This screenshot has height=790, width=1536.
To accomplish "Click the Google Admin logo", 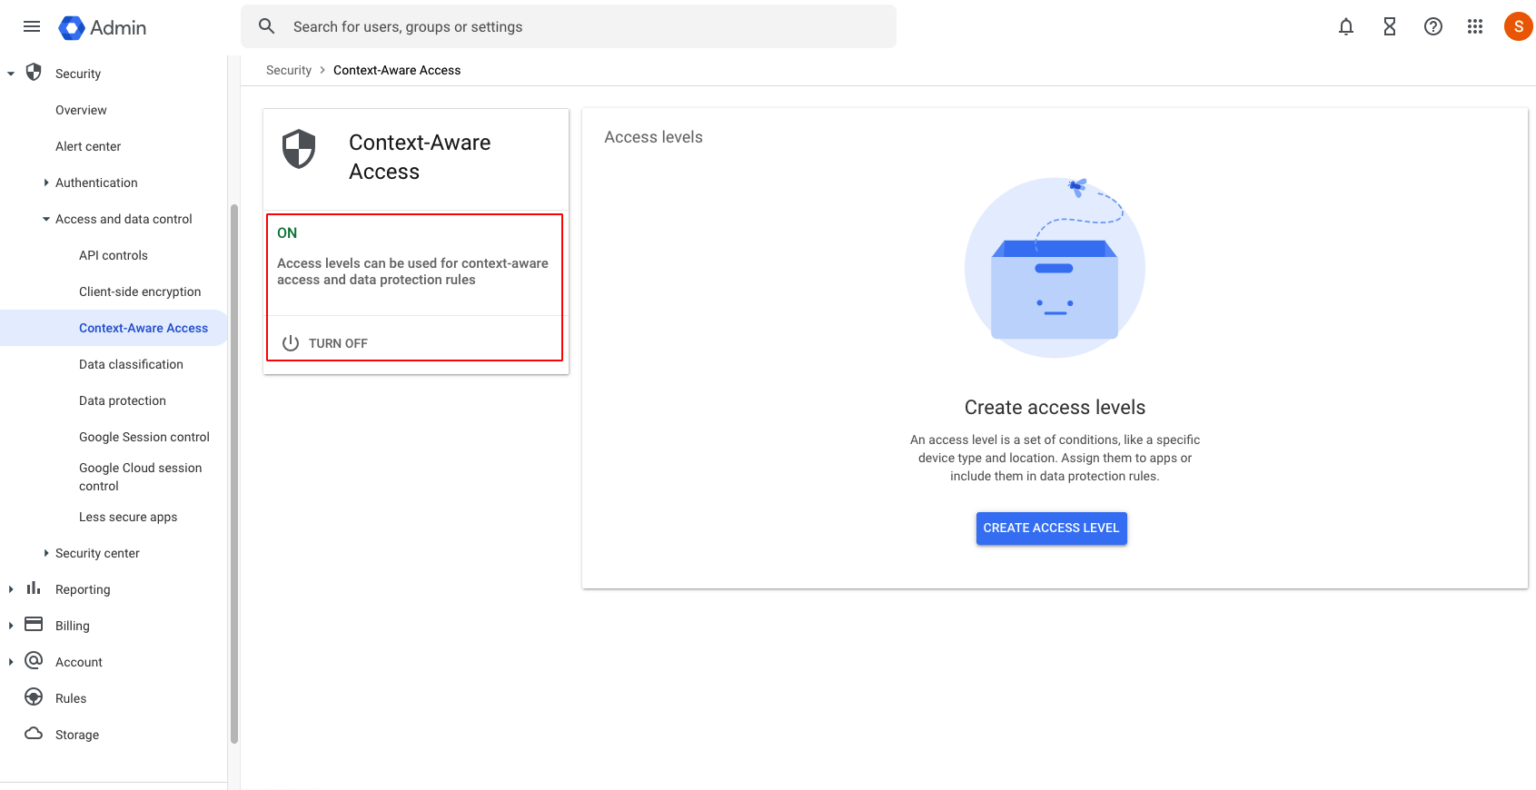I will 102,27.
